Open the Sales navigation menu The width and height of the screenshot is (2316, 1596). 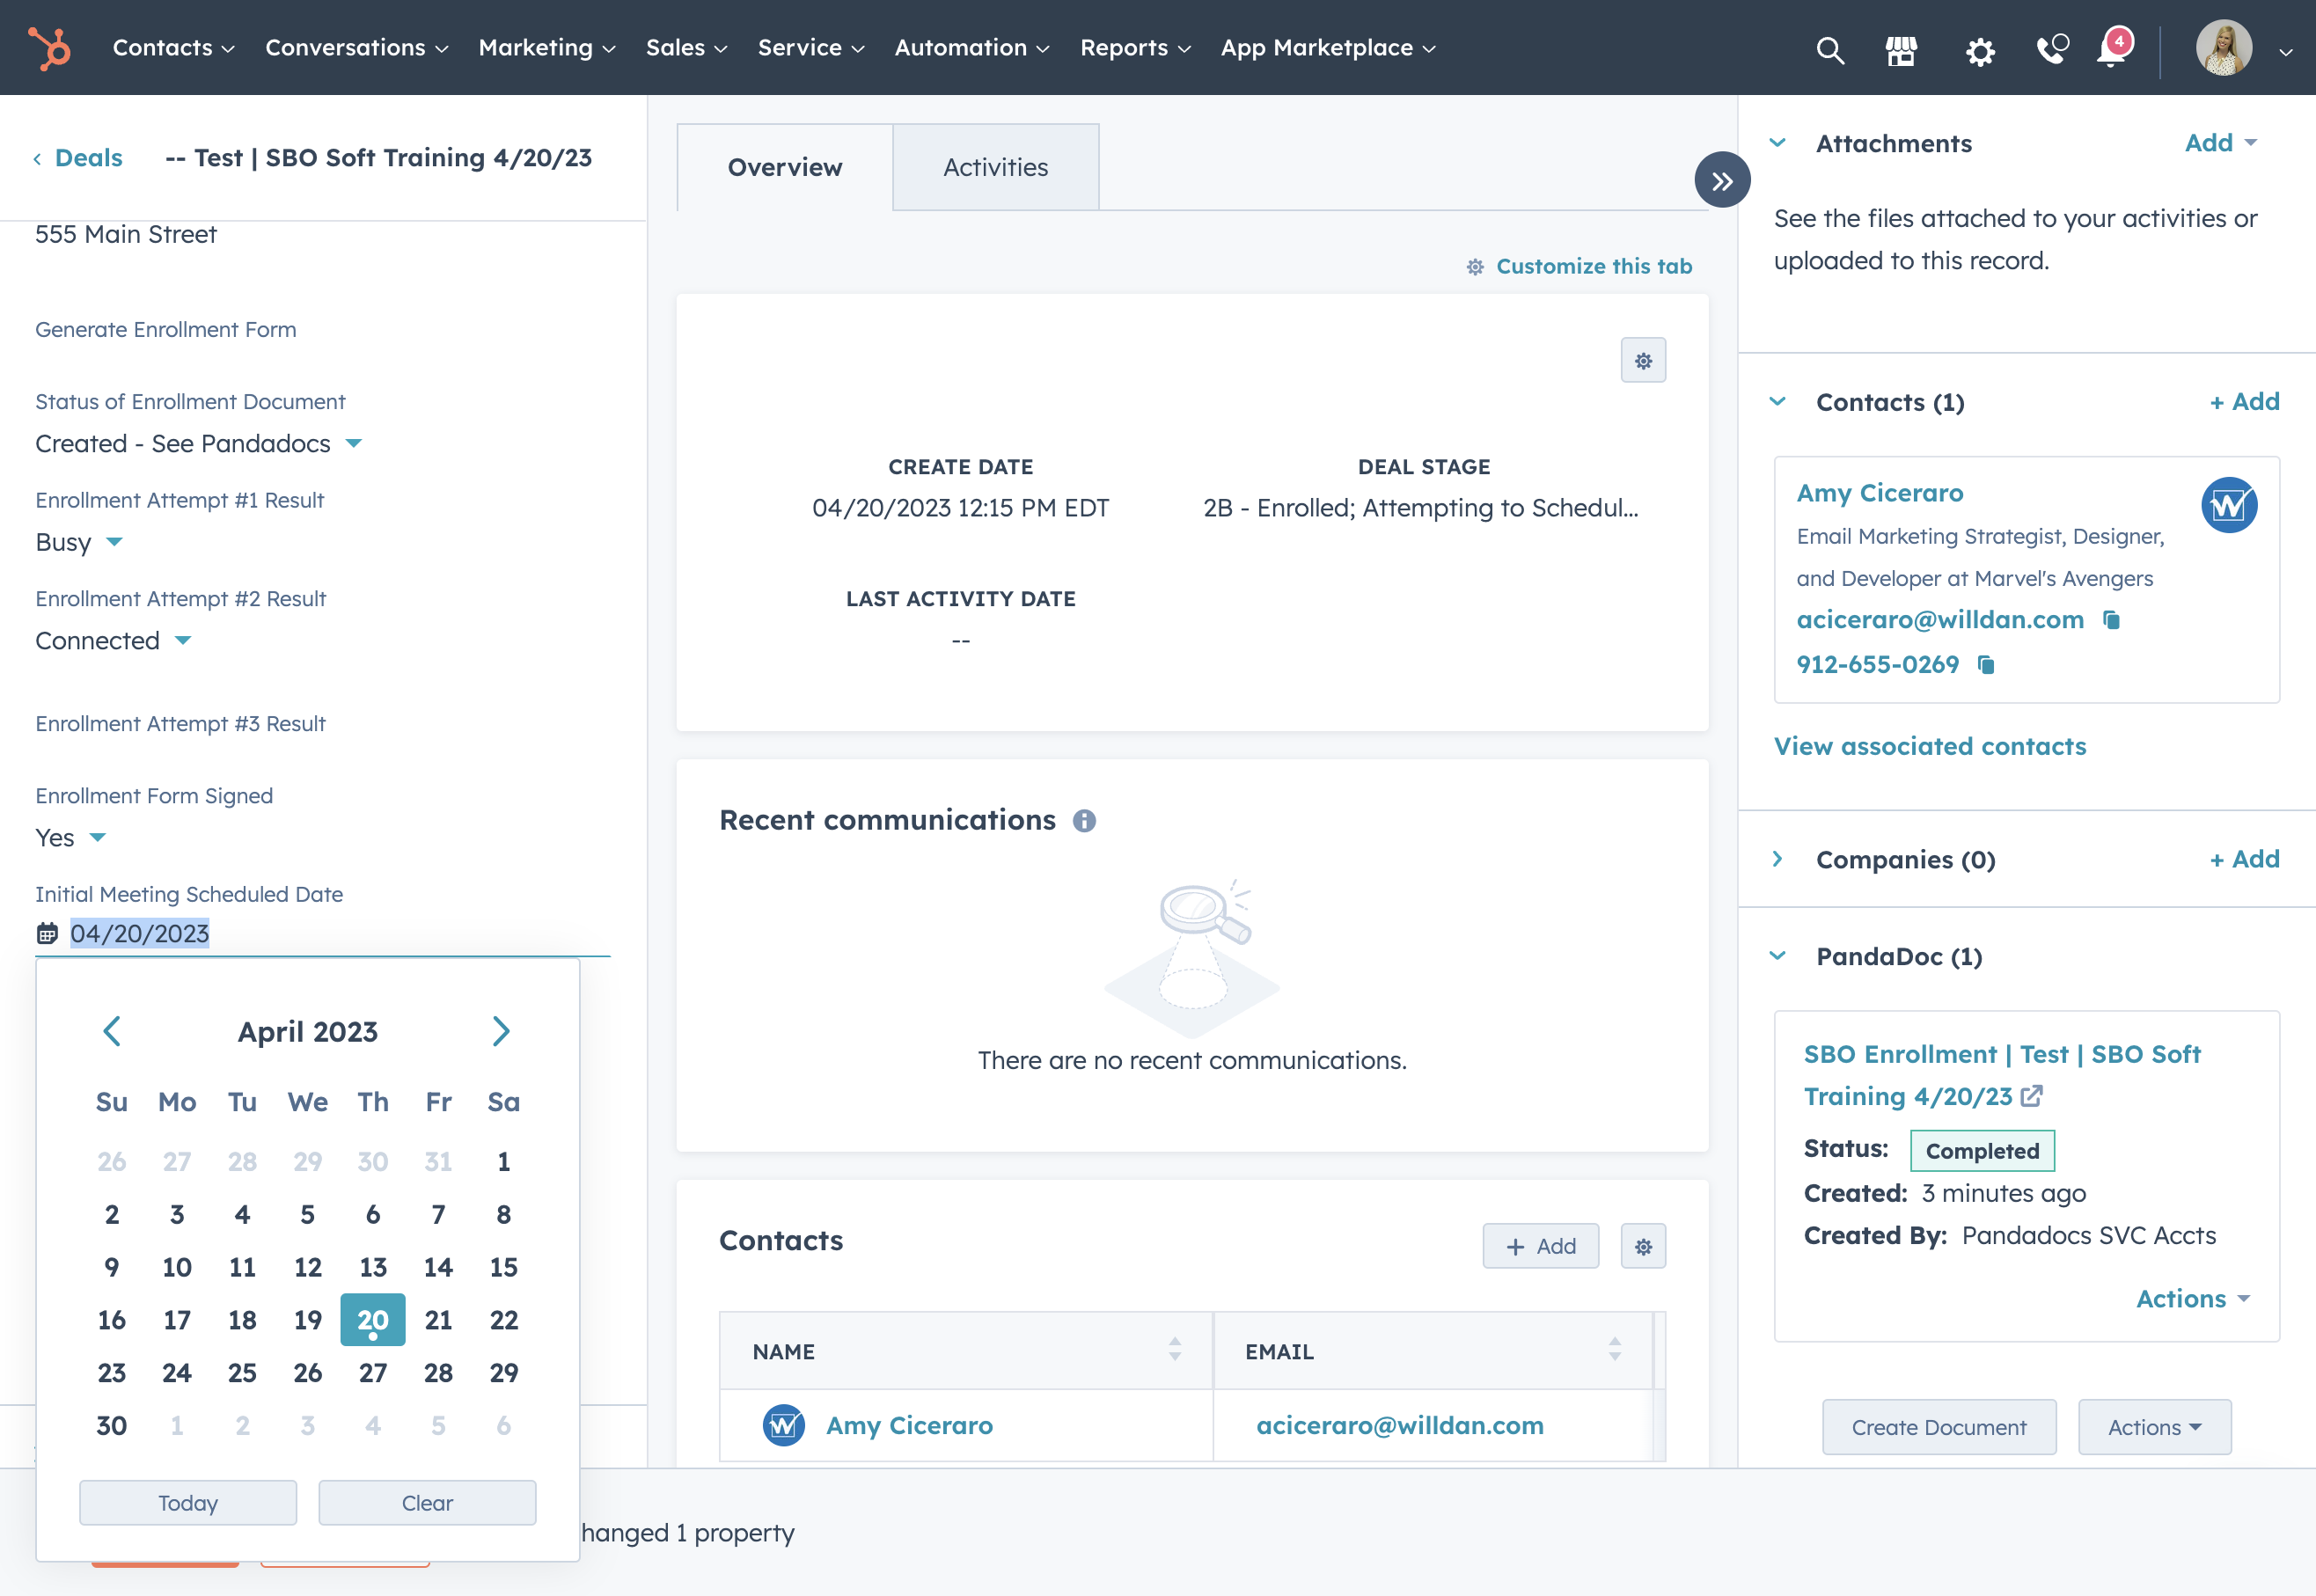(x=686, y=48)
